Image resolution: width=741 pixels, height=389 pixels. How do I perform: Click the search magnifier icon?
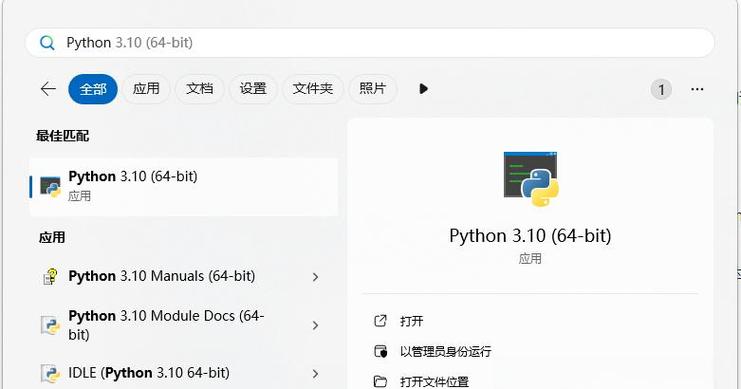tap(47, 43)
